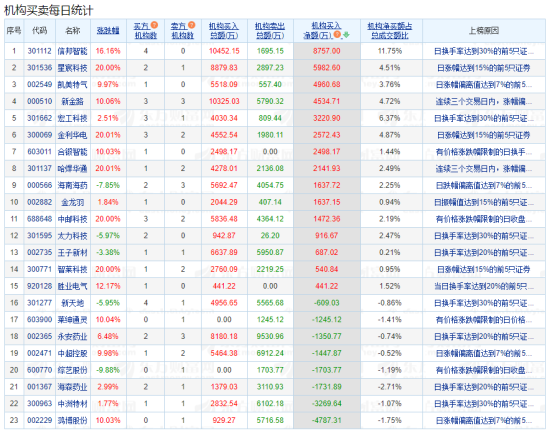Viewport: 550px width, 436px height.
Task: Open 海南海药 stock name link
Action: coord(73,185)
